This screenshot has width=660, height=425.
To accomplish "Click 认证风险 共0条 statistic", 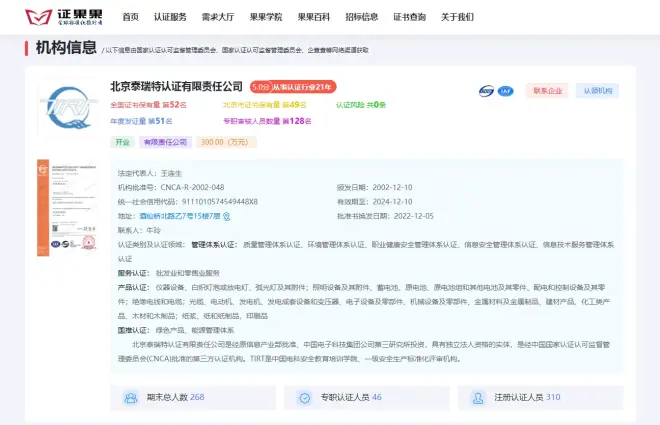I will tap(361, 105).
